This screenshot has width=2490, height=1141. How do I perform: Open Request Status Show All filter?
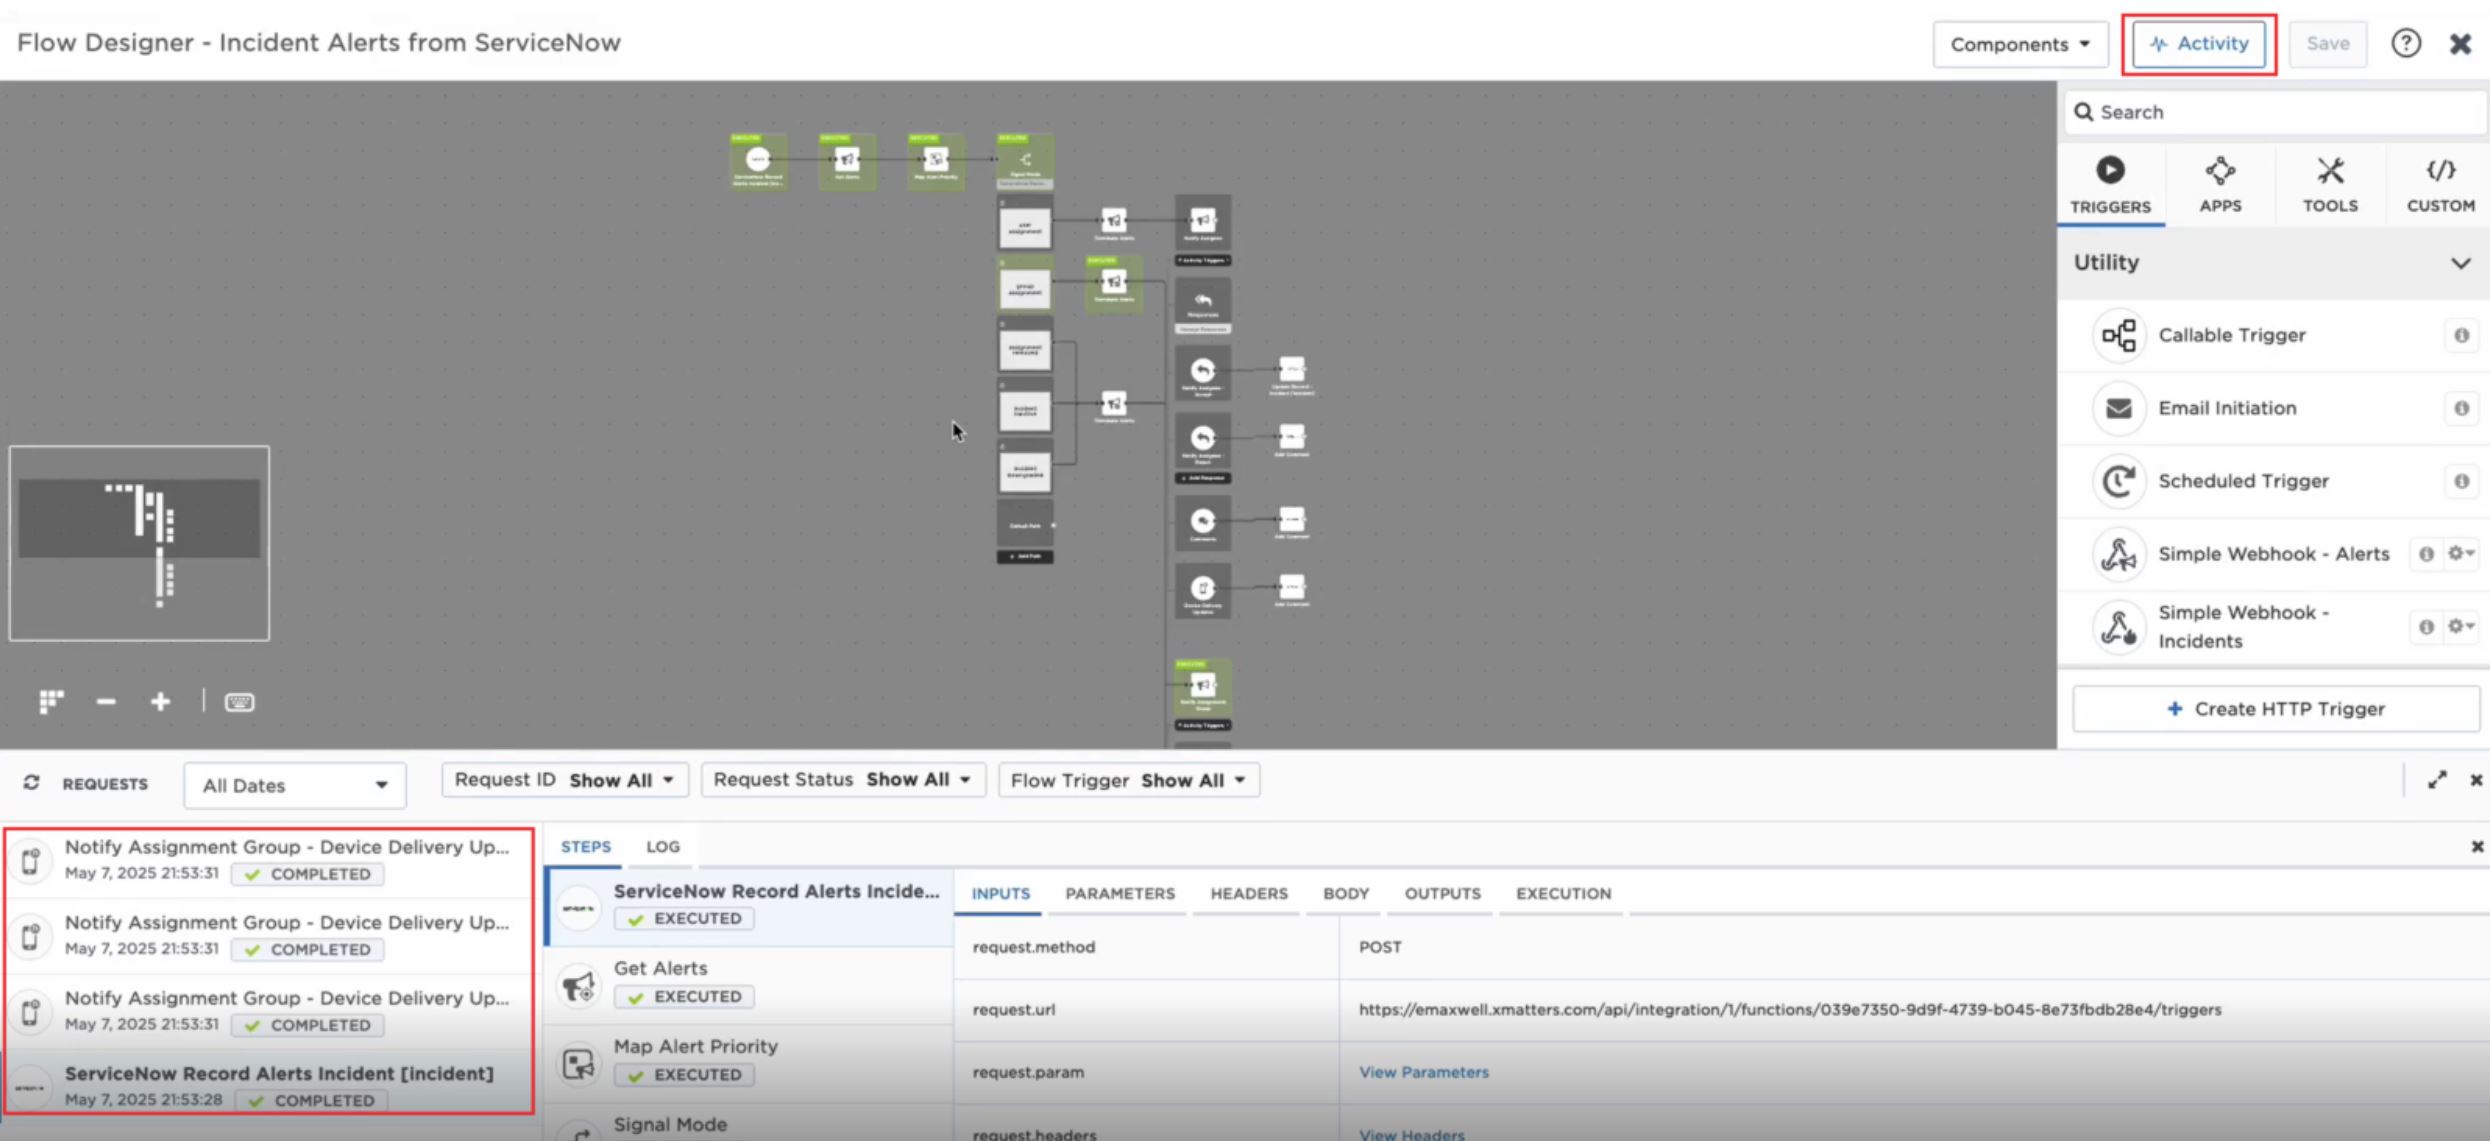843,780
